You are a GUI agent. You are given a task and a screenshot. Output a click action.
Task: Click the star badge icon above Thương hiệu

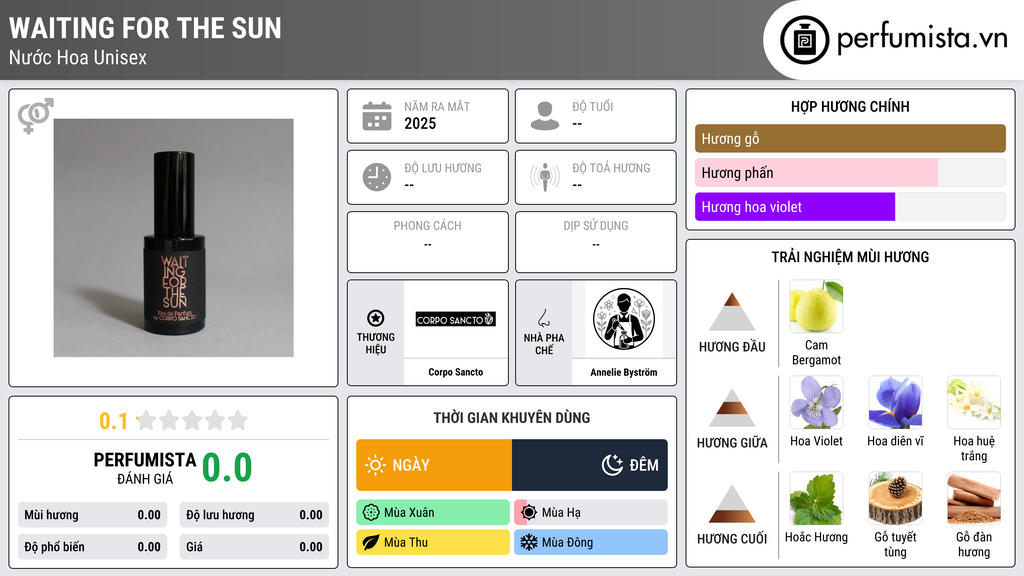tap(376, 318)
